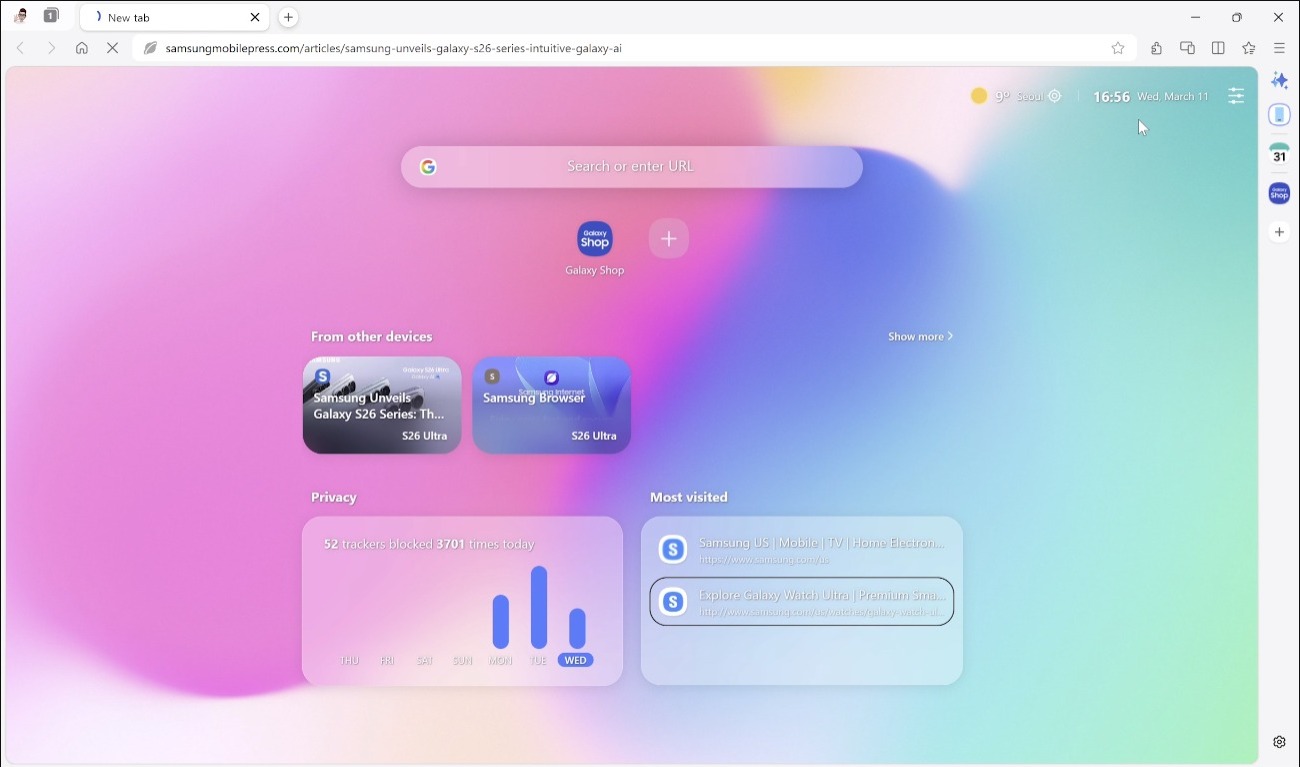Share the current page
This screenshot has width=1300, height=767.
(1156, 47)
